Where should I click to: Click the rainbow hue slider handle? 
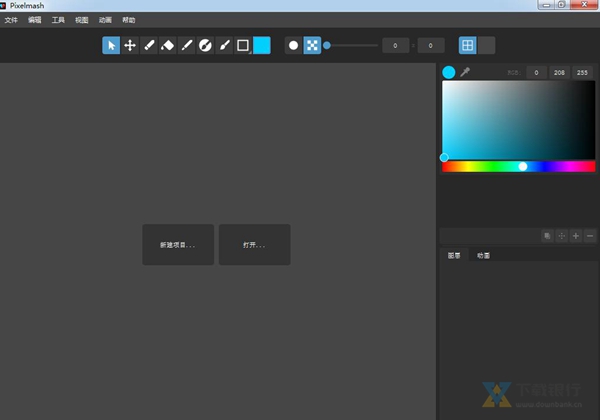click(523, 166)
